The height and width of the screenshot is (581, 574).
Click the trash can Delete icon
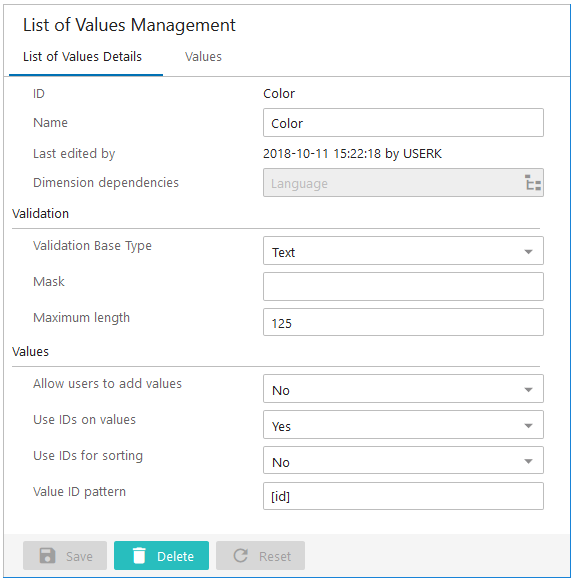(139, 556)
